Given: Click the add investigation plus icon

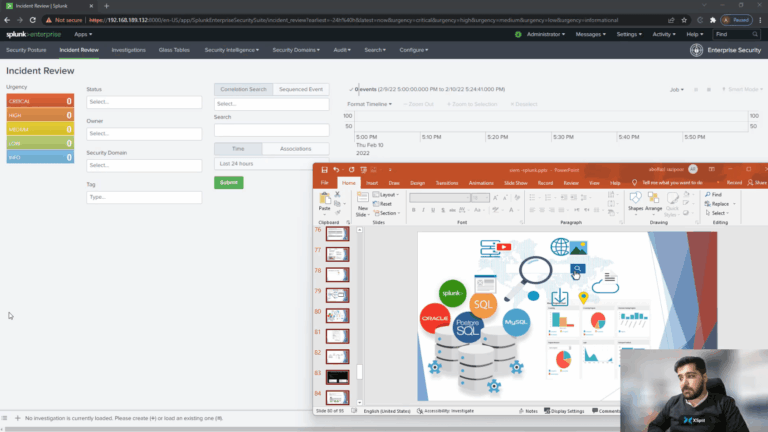Looking at the screenshot, I should tap(18, 418).
